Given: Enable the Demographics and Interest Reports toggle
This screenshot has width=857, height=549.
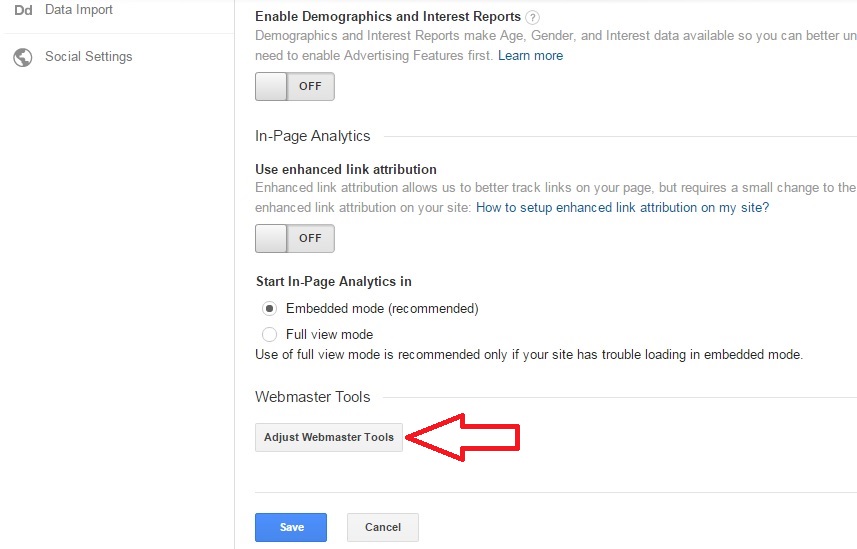Looking at the screenshot, I should coord(295,86).
